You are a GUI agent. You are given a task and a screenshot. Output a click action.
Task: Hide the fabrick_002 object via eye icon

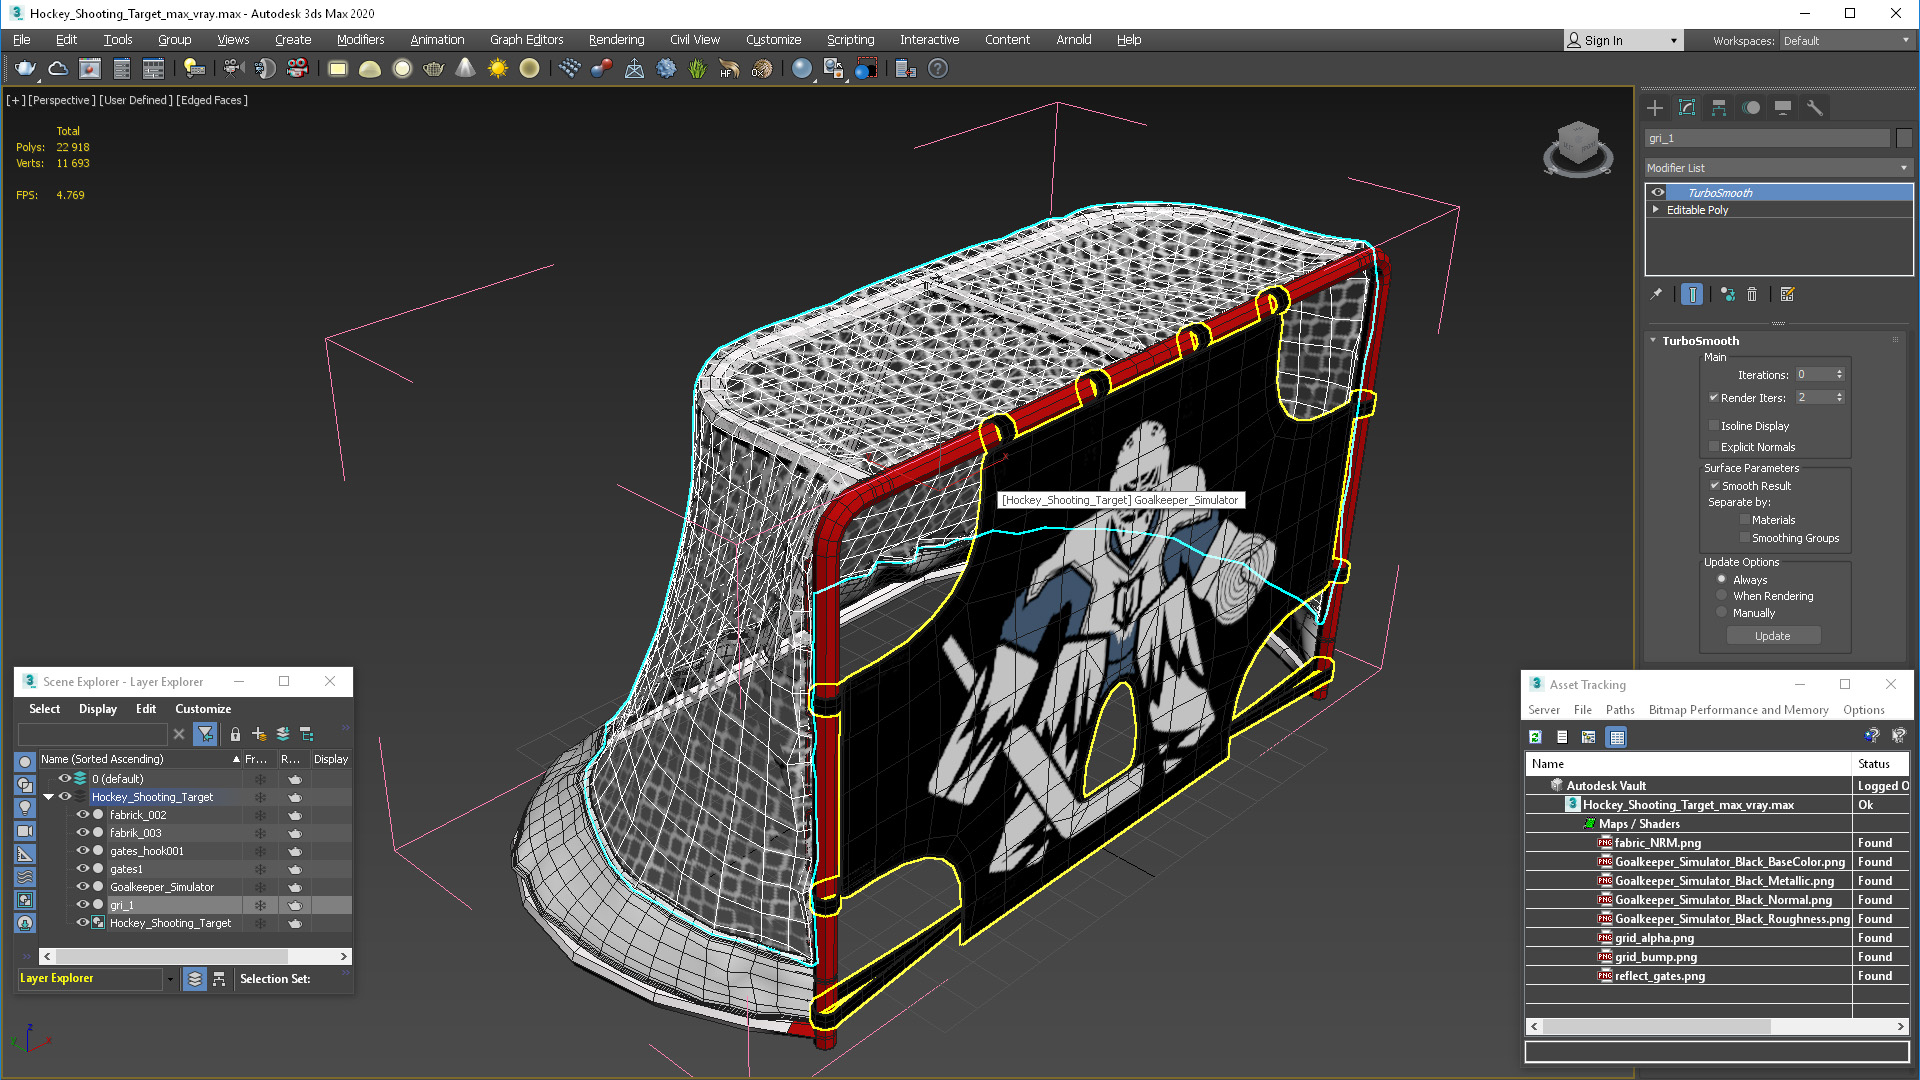tap(83, 814)
